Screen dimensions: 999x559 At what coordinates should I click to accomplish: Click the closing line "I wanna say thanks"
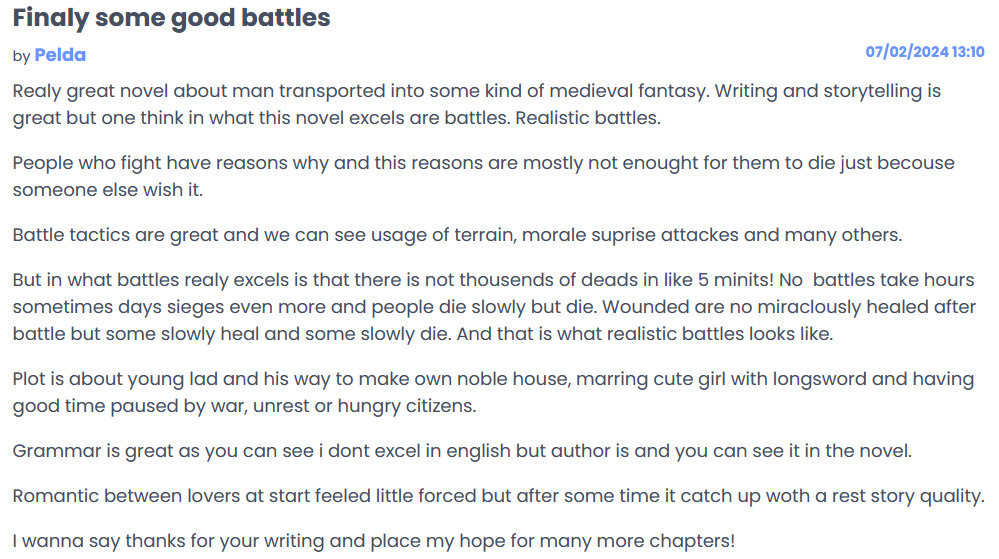point(373,541)
